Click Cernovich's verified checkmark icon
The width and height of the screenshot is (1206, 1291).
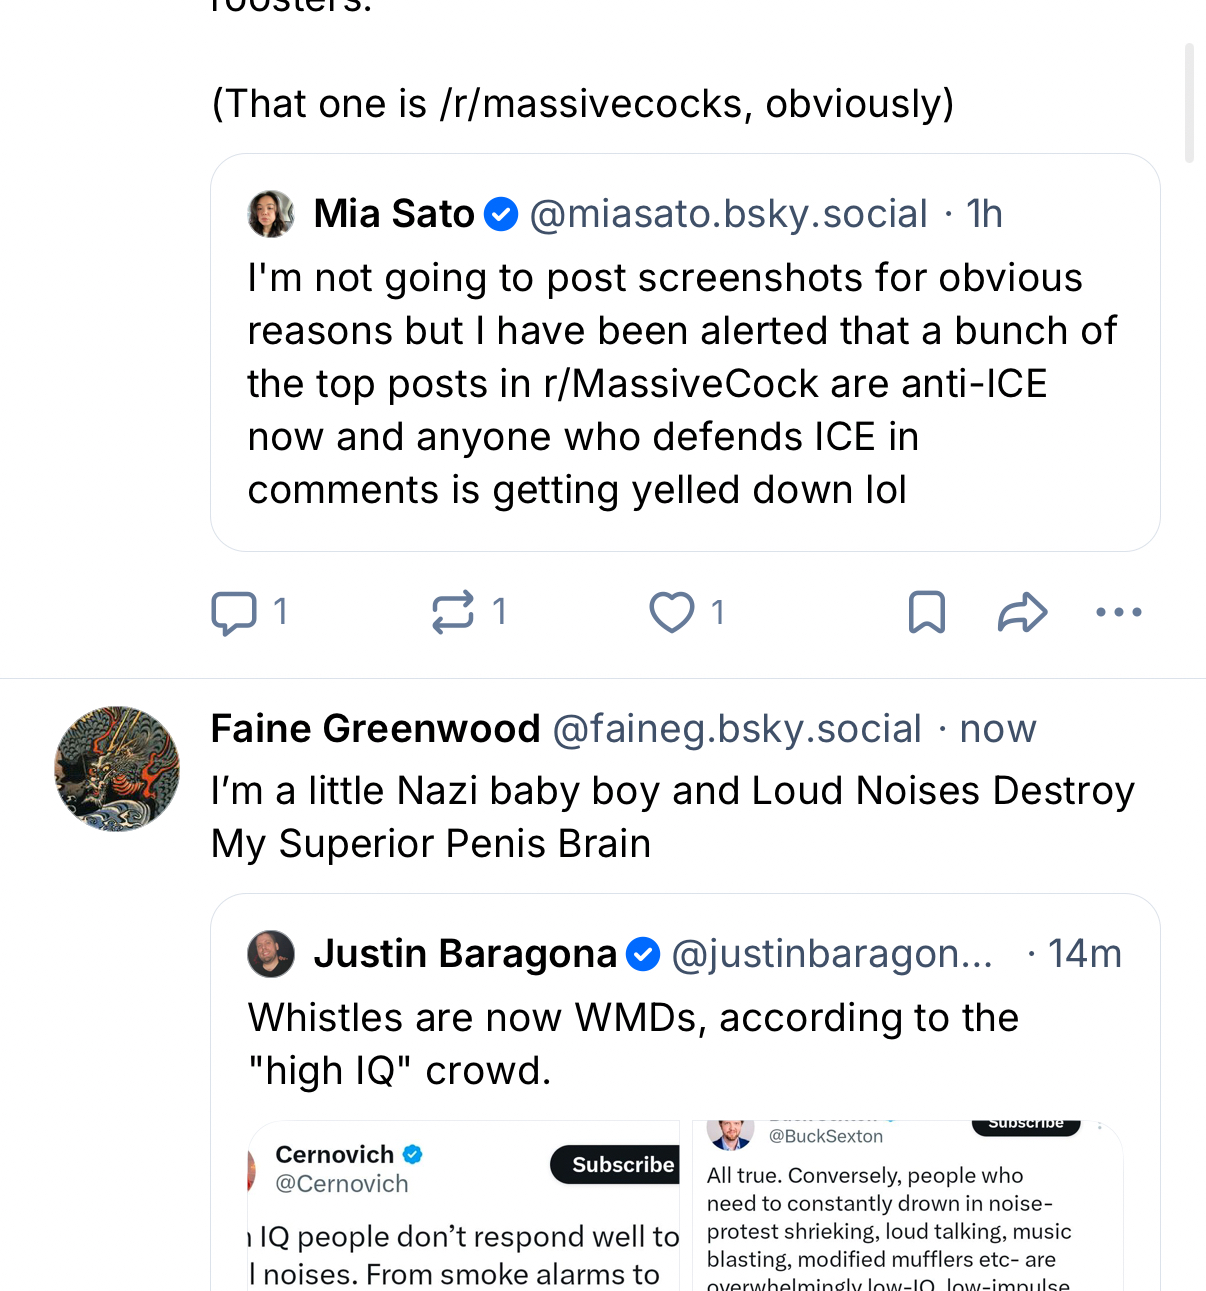pyautogui.click(x=413, y=1154)
